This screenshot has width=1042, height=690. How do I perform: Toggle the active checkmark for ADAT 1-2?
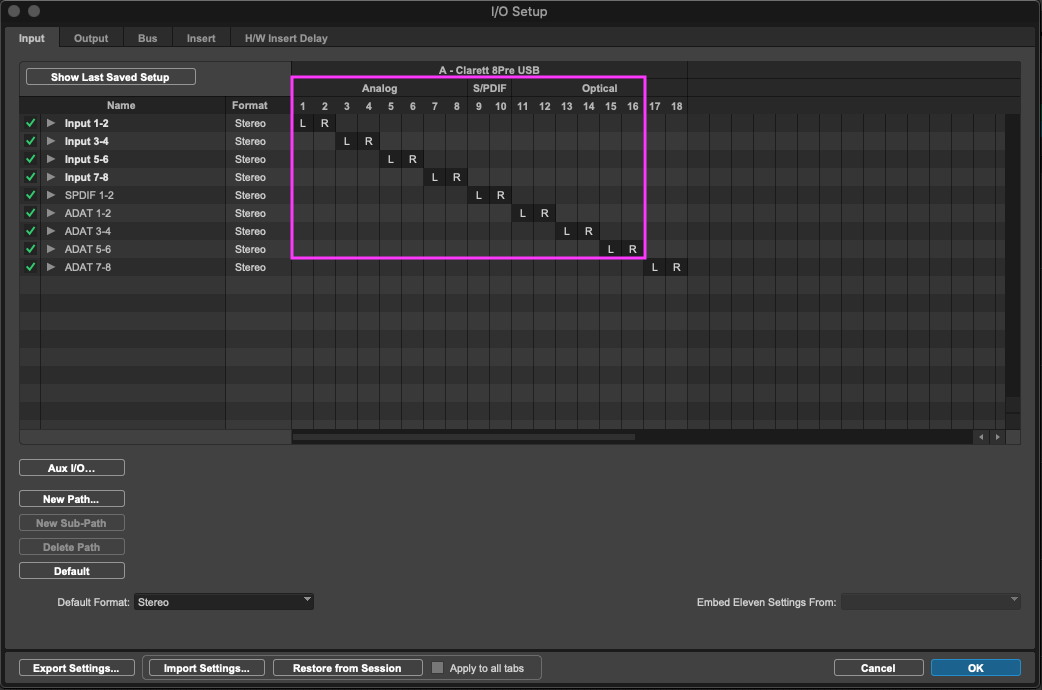(30, 213)
